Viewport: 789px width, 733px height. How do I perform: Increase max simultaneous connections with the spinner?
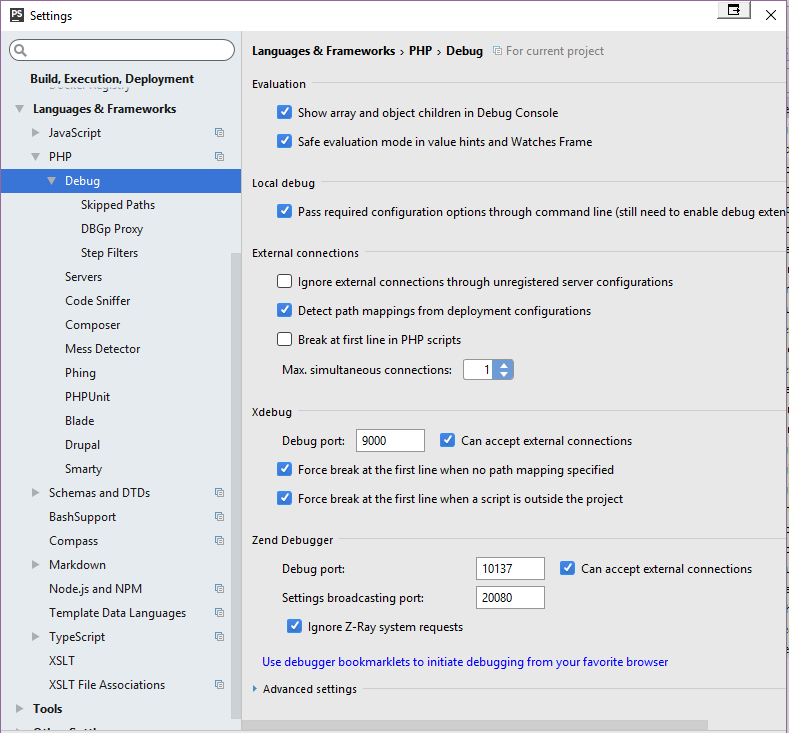pyautogui.click(x=504, y=365)
